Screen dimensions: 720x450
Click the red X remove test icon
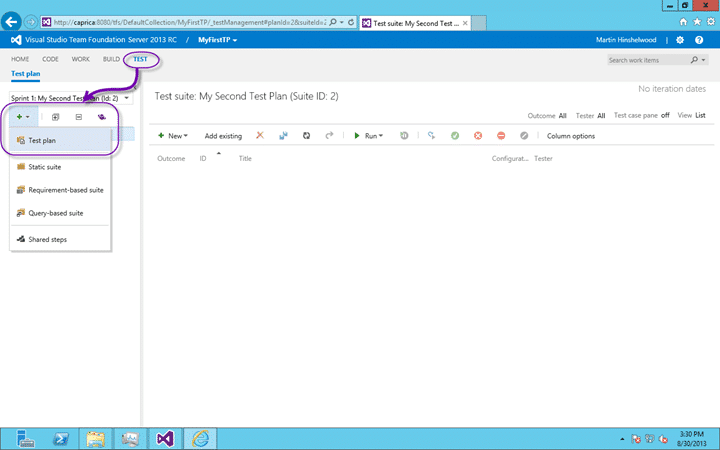click(x=260, y=135)
